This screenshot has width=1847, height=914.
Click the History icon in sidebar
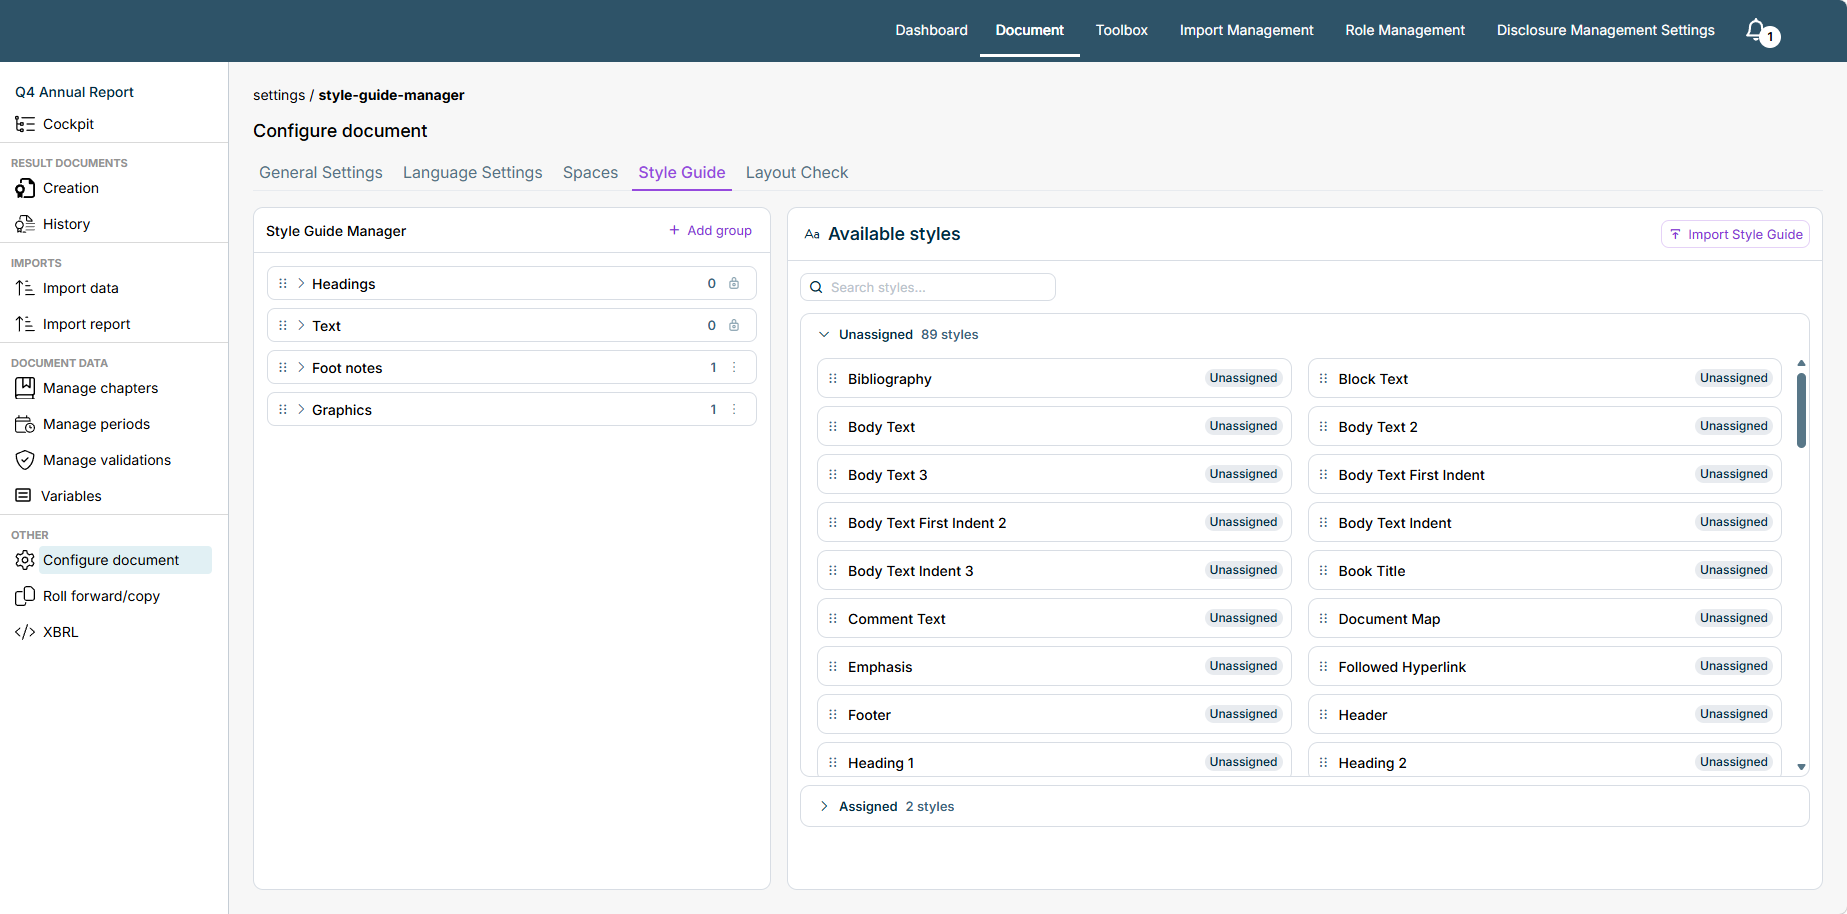click(x=25, y=224)
